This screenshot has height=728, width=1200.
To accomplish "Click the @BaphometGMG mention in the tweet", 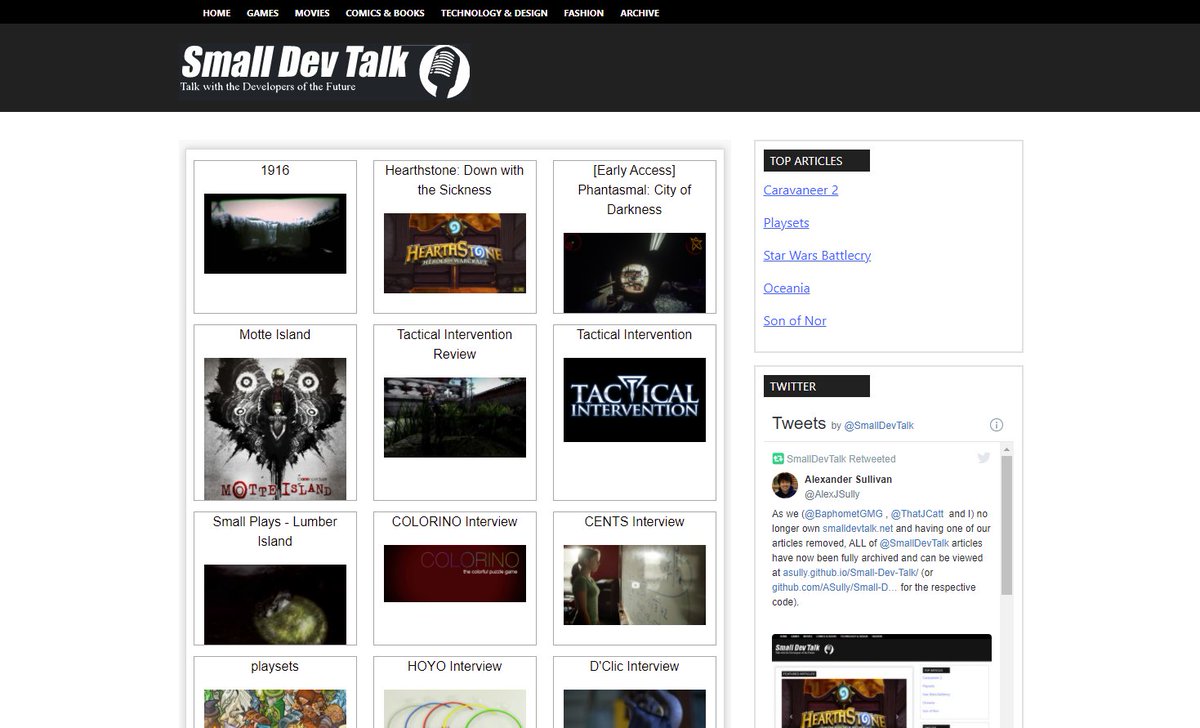I will click(x=846, y=513).
